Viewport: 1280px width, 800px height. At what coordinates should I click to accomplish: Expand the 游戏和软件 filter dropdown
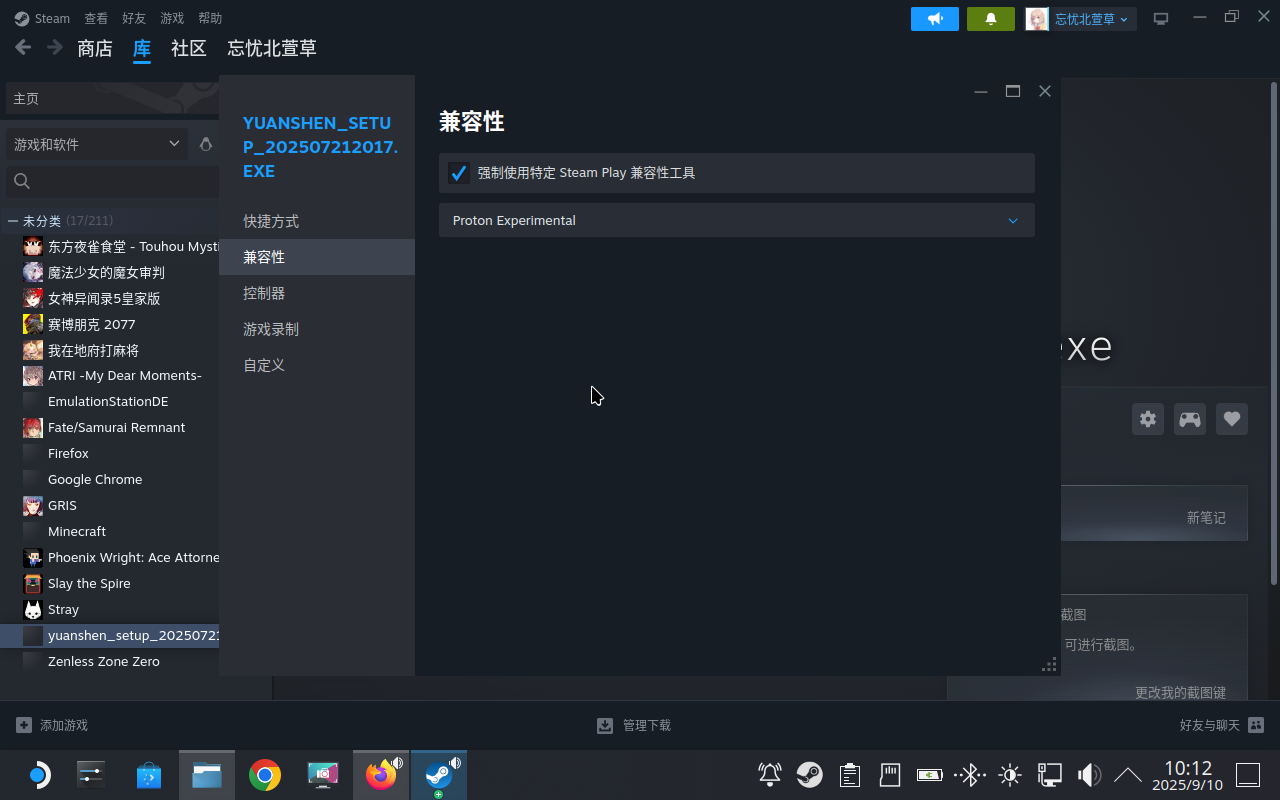(x=97, y=144)
